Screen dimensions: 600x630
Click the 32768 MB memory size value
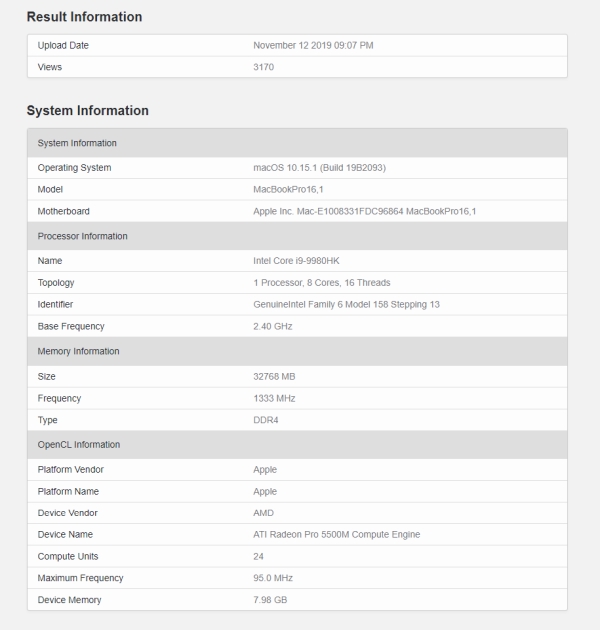[x=274, y=376]
